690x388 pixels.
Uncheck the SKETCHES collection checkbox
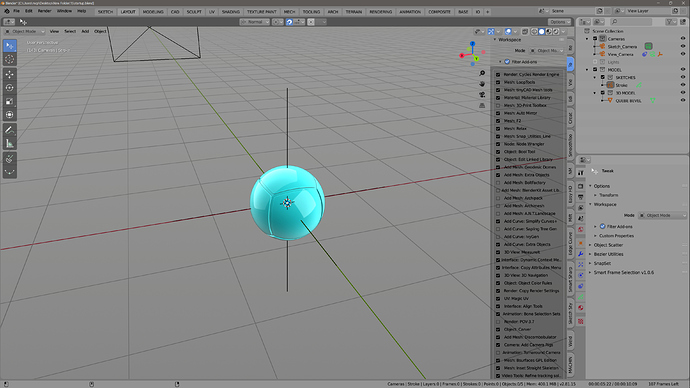(x=603, y=77)
